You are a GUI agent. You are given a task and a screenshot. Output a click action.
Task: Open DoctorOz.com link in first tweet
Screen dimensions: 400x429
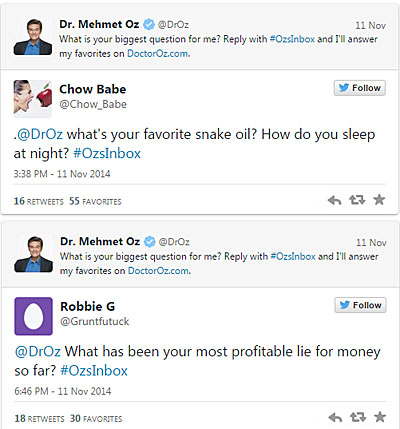coord(158,53)
